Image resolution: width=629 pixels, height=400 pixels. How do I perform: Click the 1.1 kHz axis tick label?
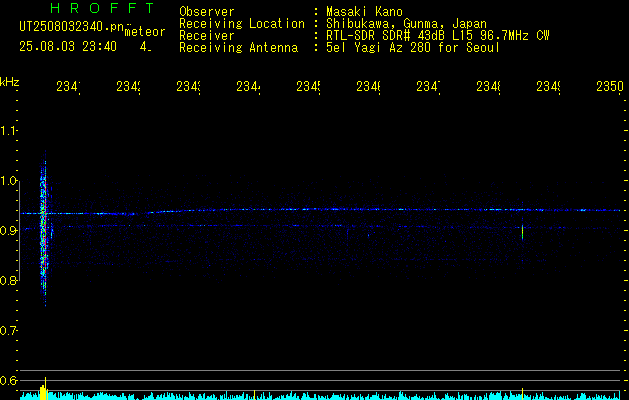pos(8,130)
